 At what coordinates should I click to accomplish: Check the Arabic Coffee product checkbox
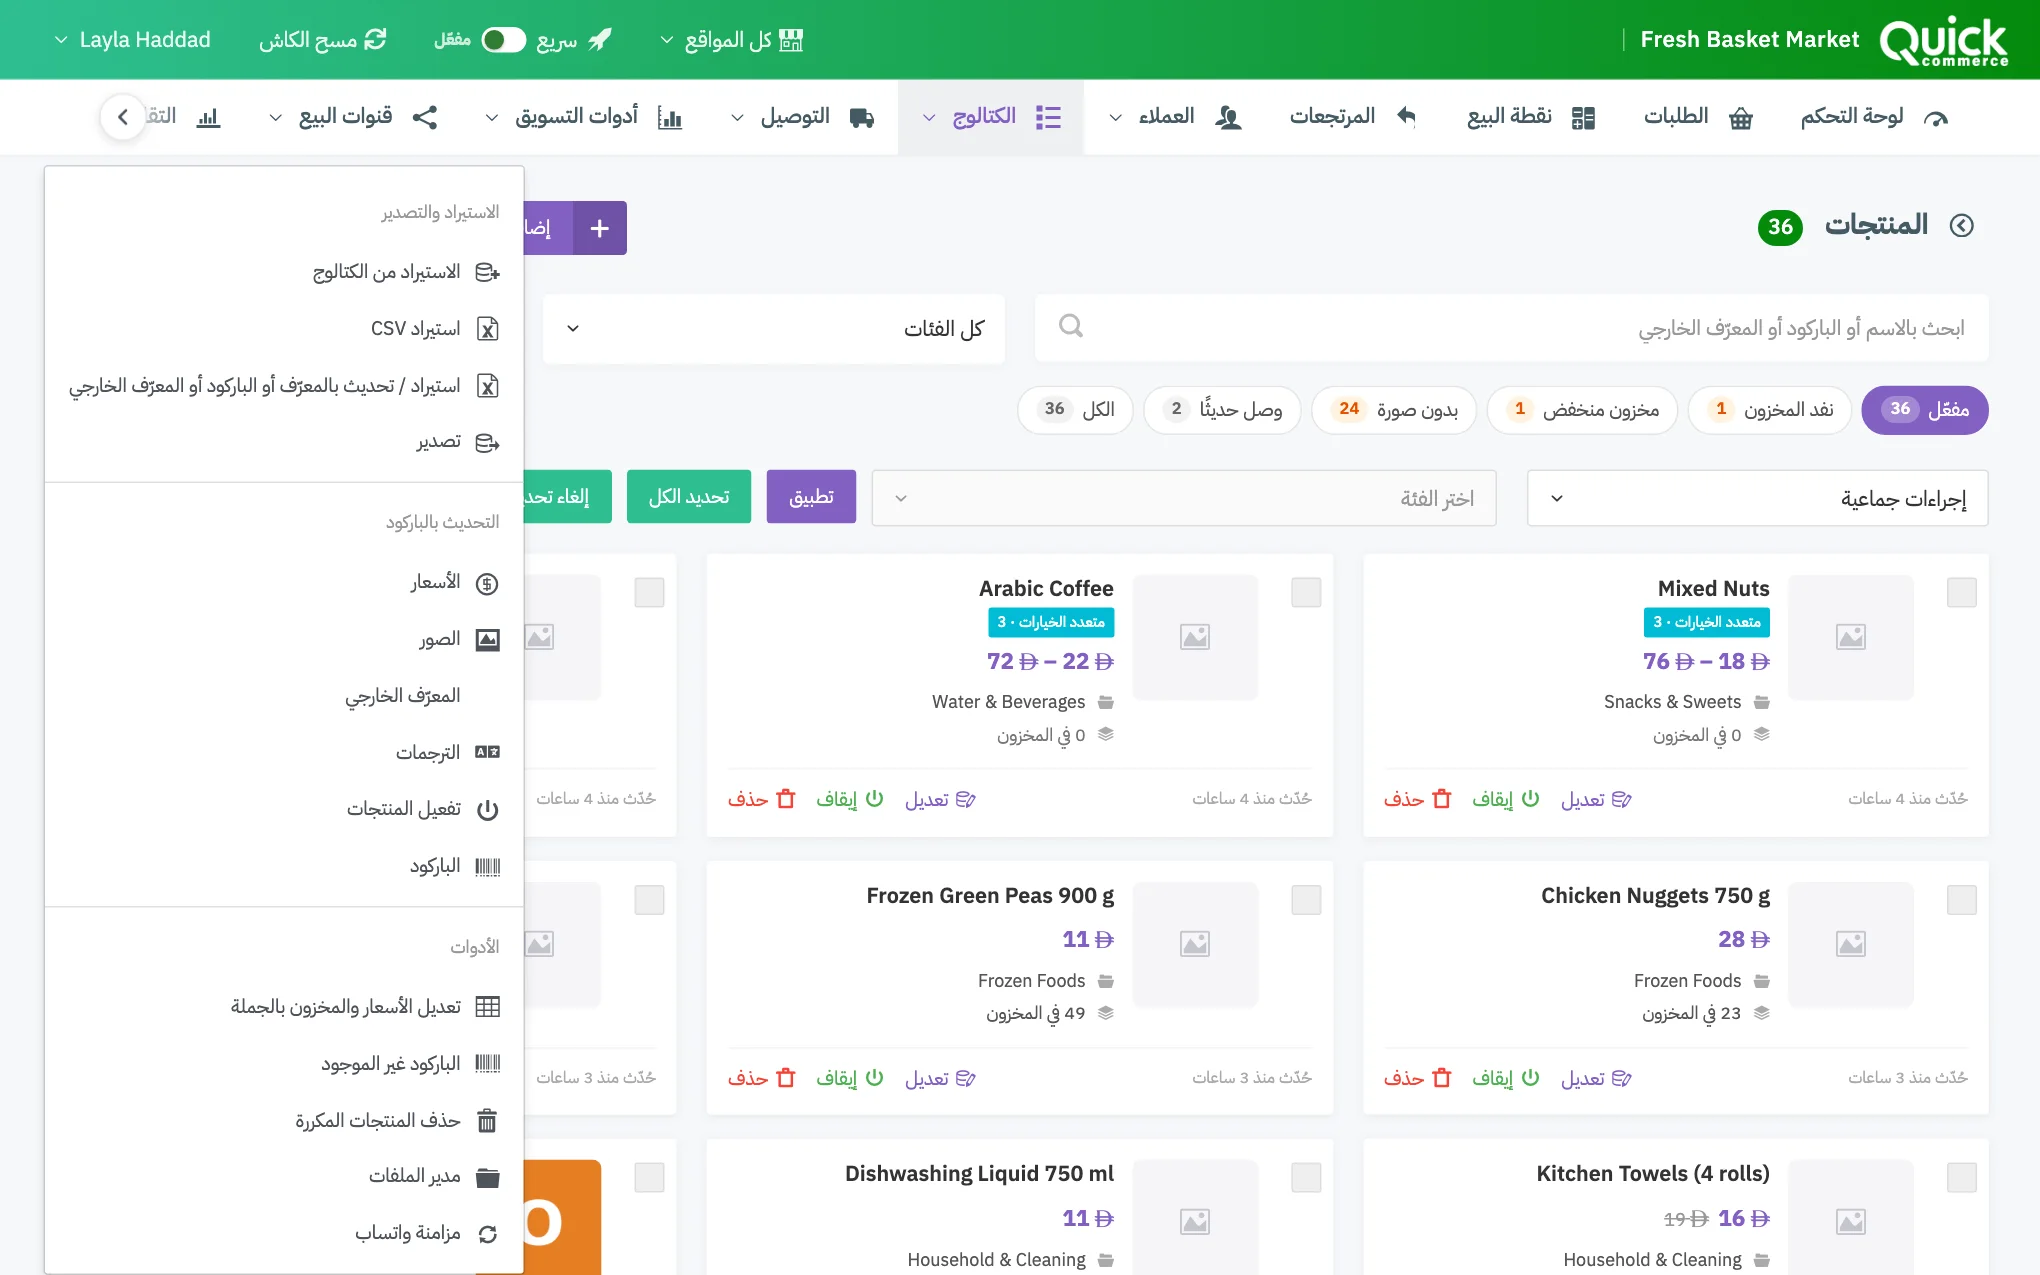(x=1306, y=592)
